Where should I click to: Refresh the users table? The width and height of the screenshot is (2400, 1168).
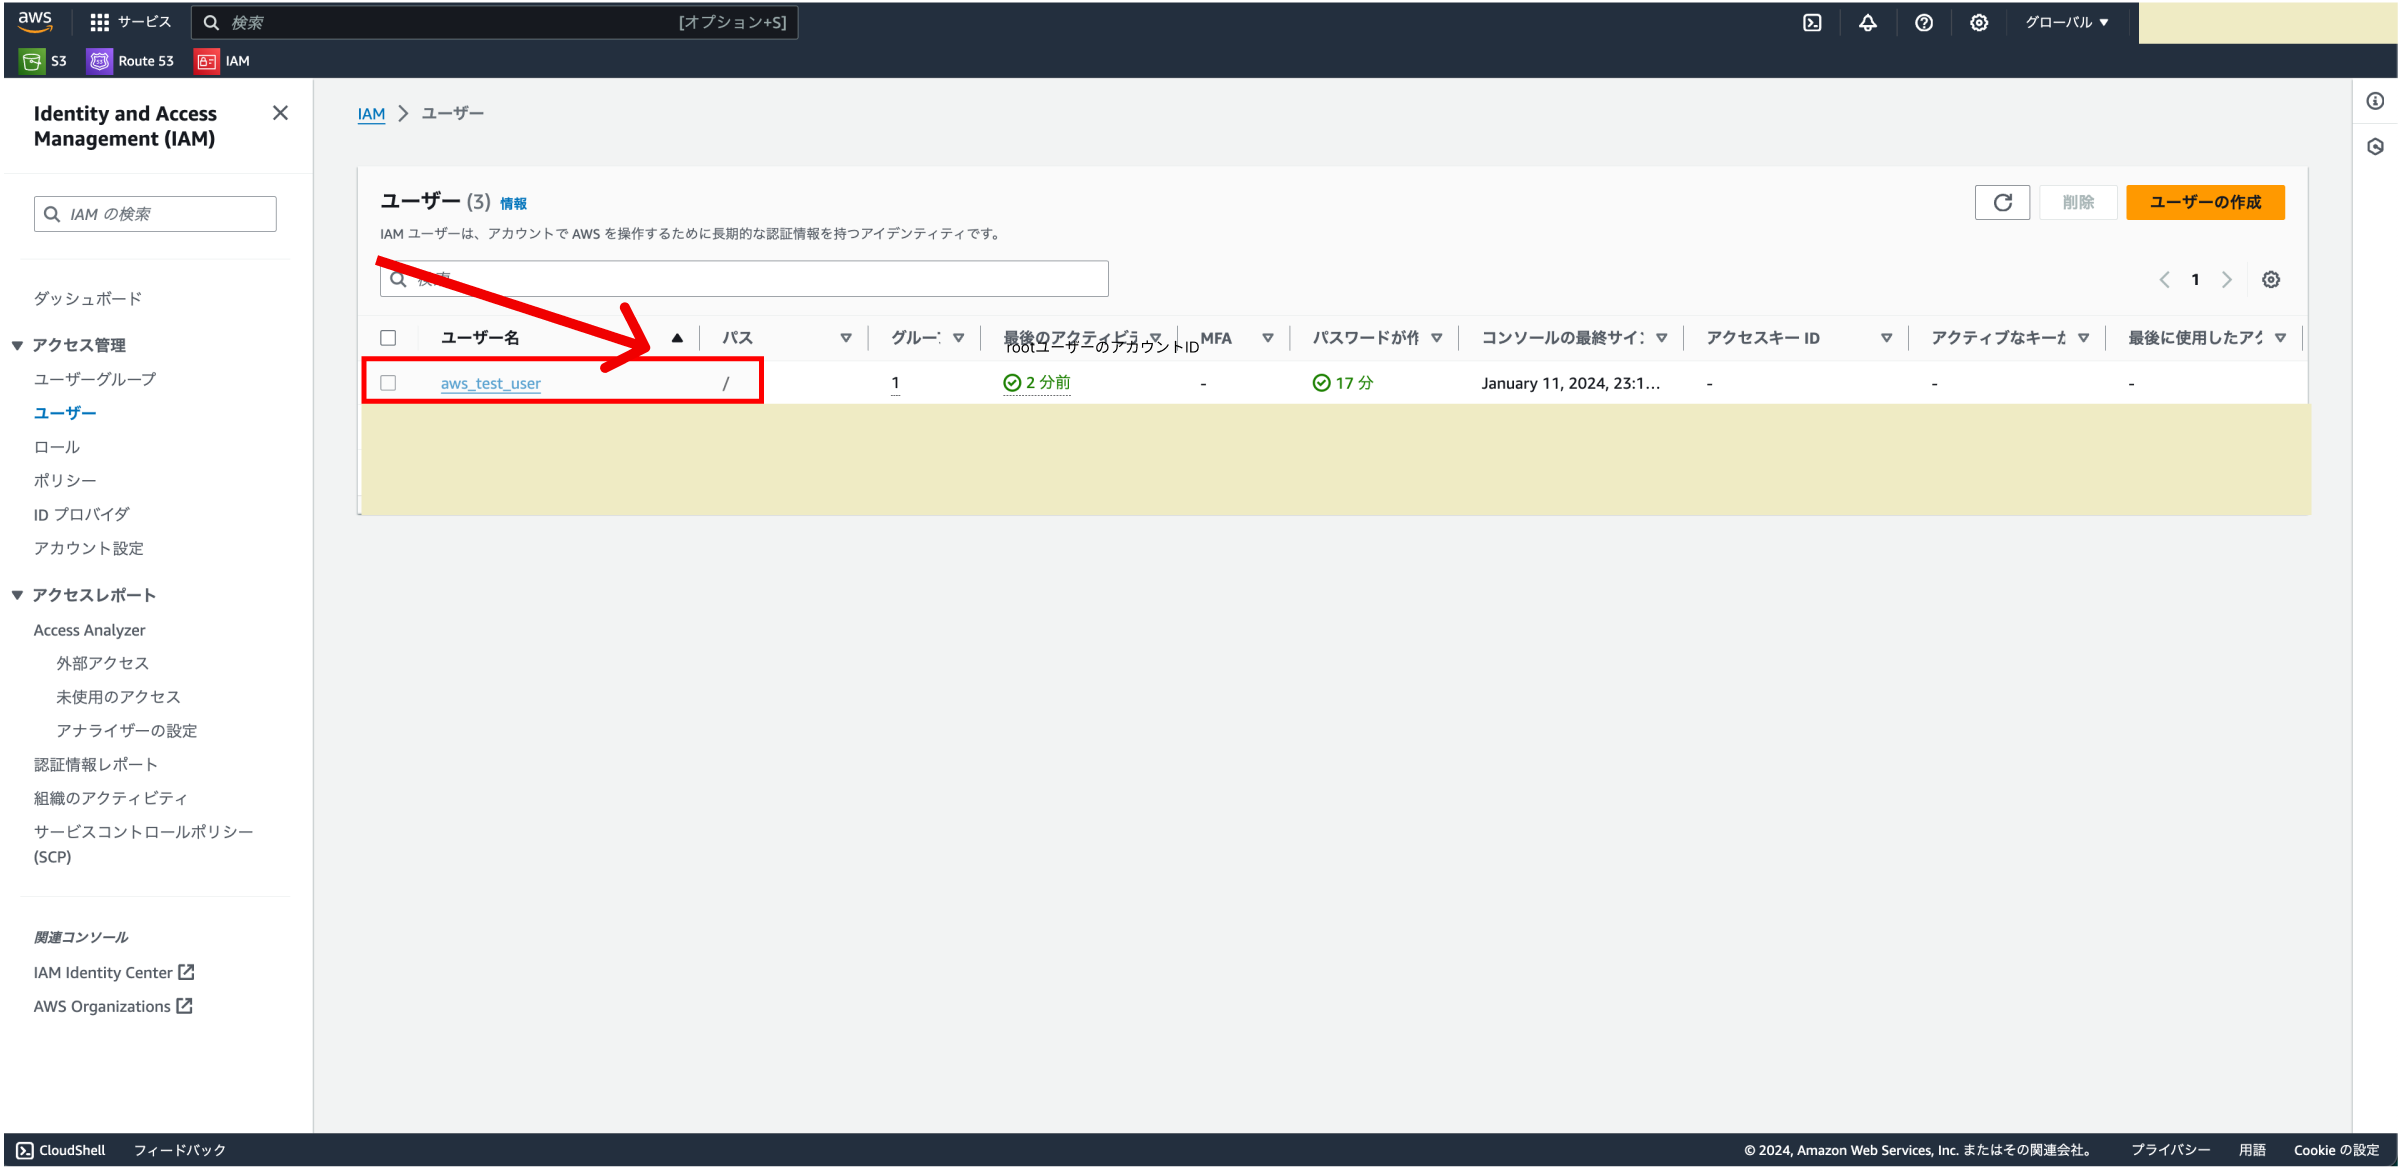2002,202
